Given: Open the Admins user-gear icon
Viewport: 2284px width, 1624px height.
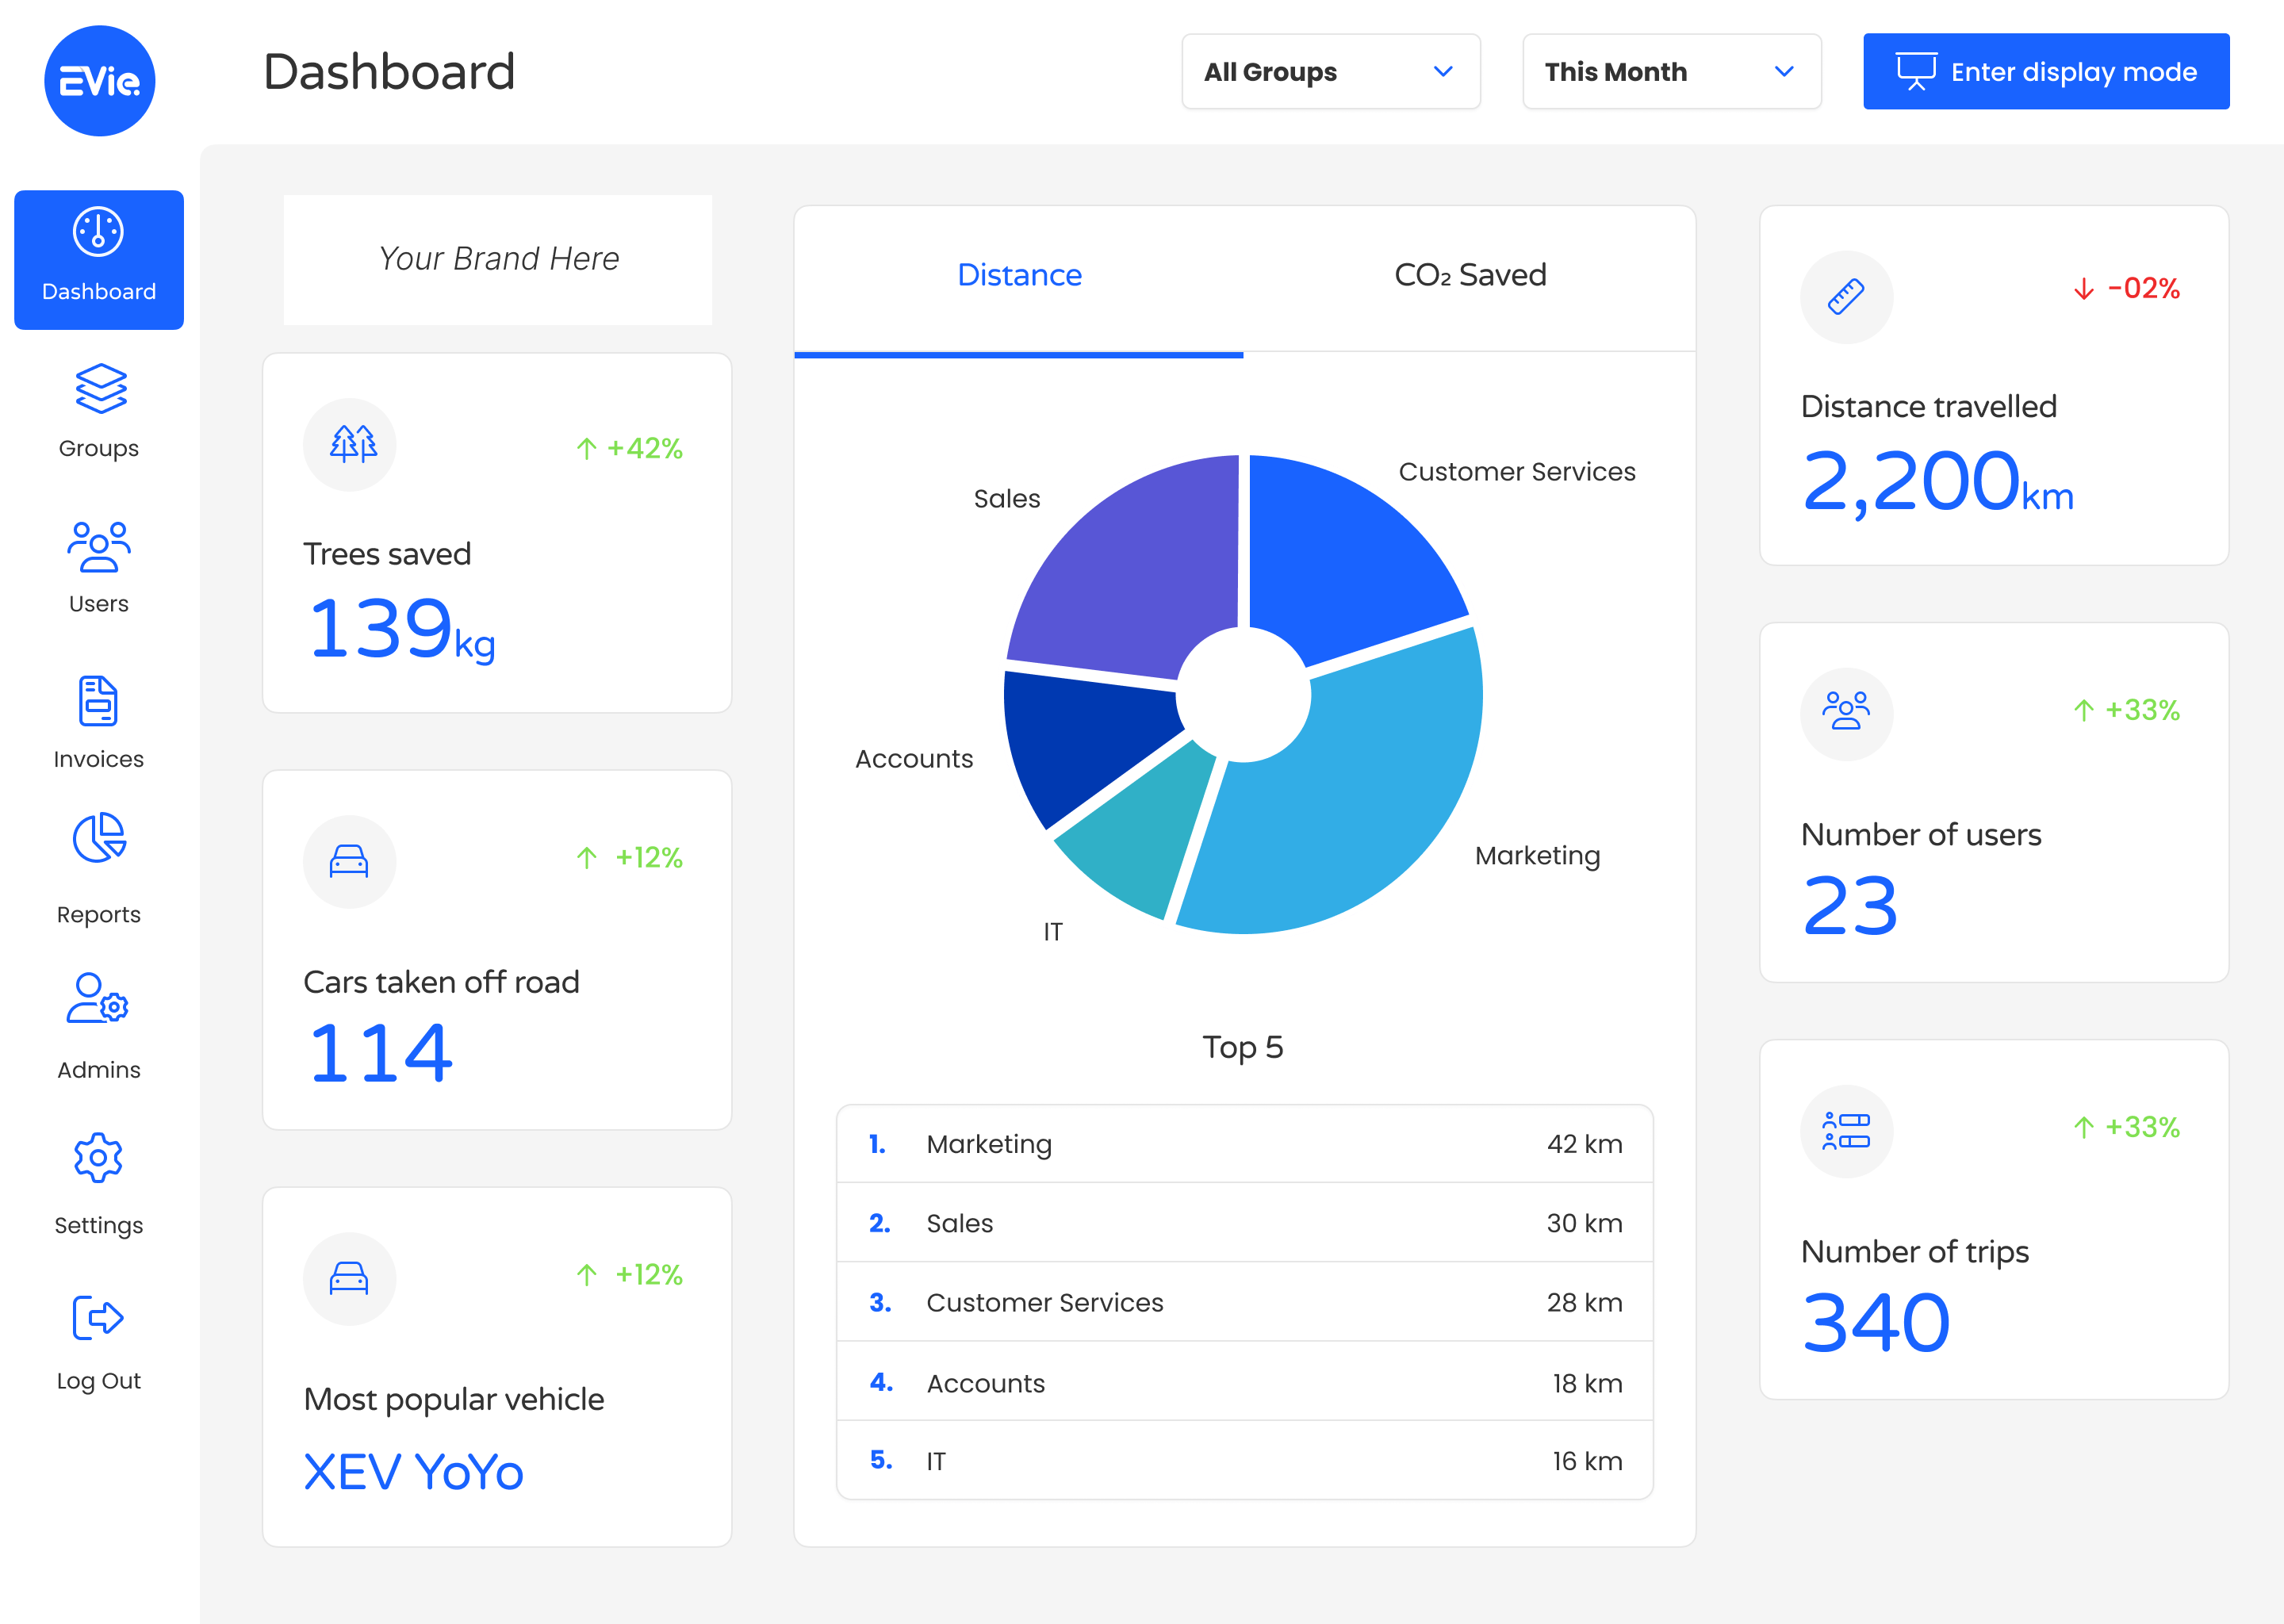Looking at the screenshot, I should 99,998.
